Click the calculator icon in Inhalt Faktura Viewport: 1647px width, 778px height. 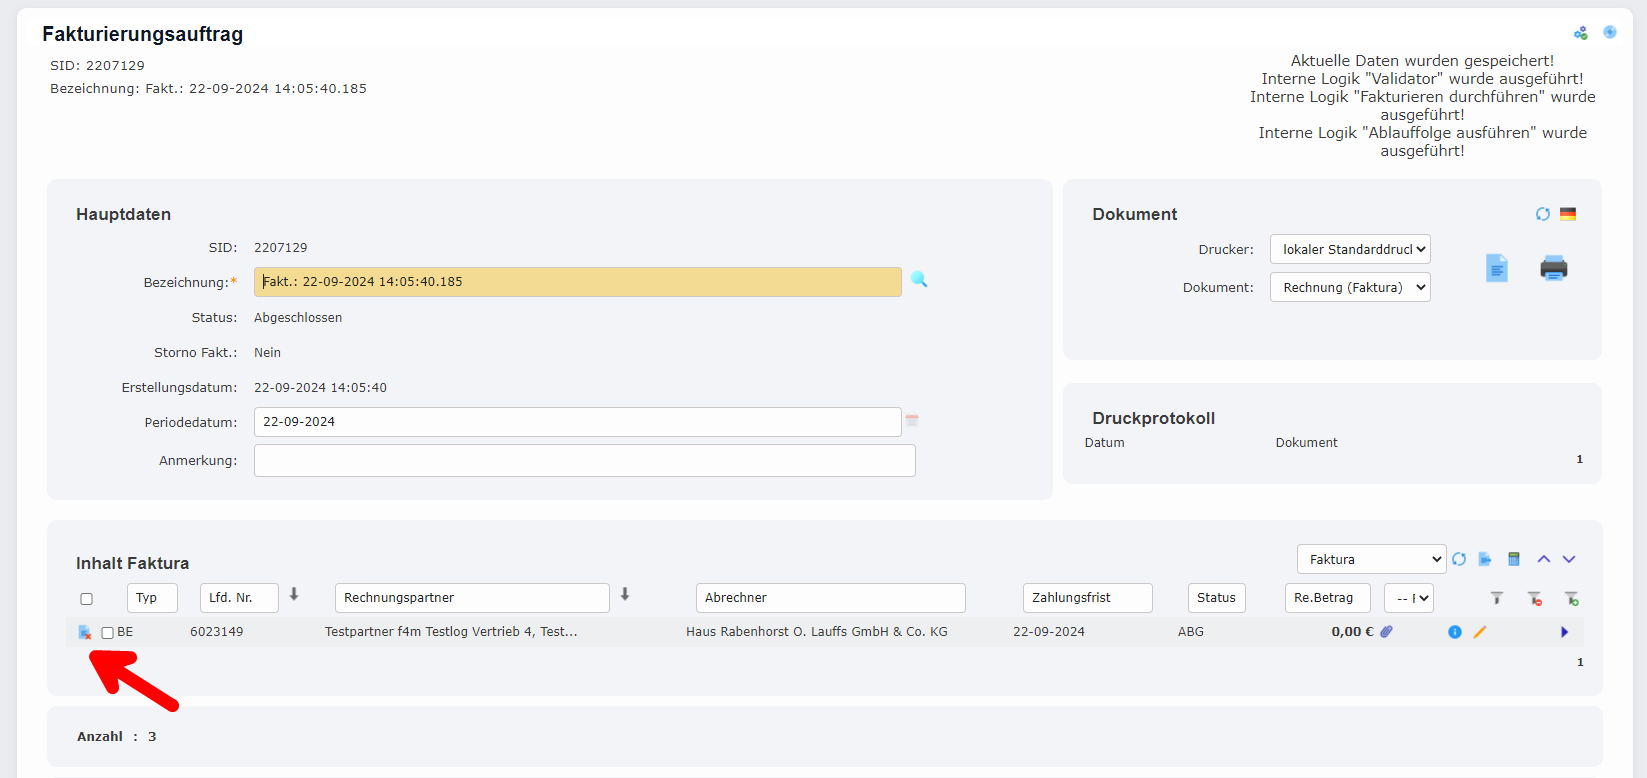click(1513, 559)
